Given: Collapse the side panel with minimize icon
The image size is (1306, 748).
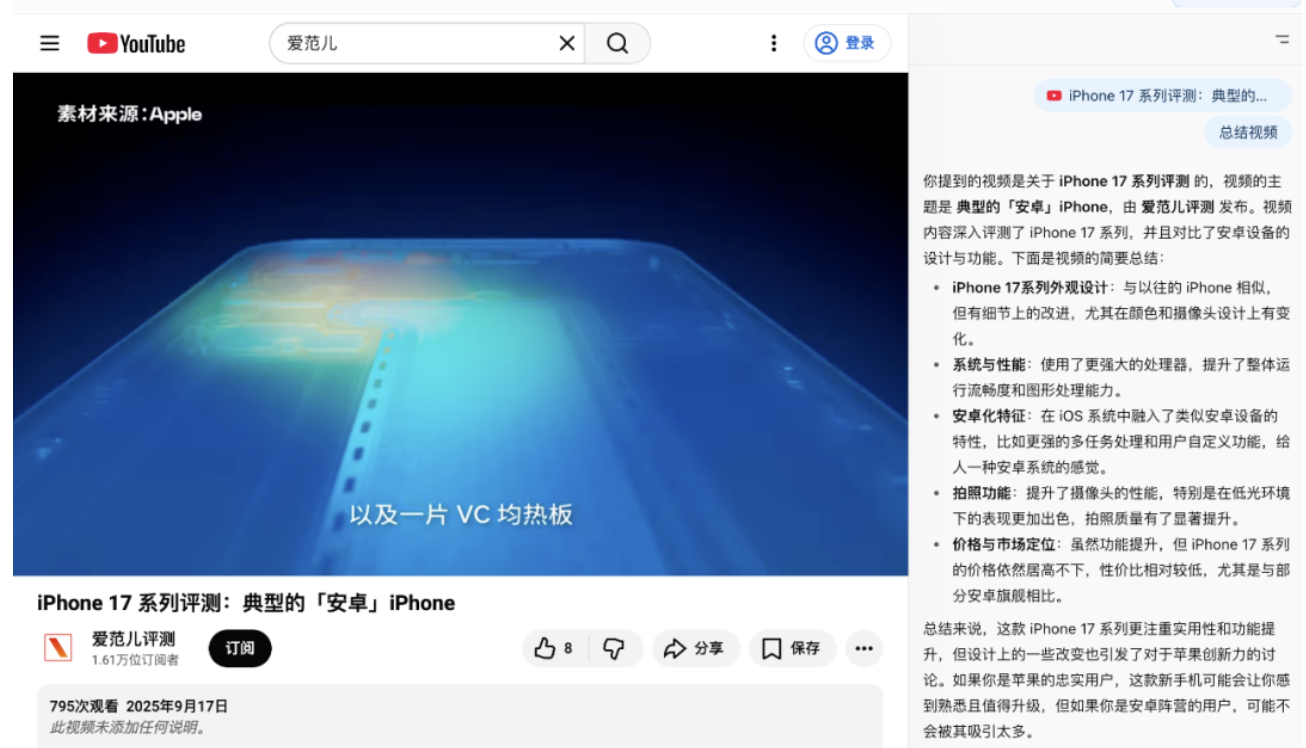Looking at the screenshot, I should click(x=1282, y=40).
